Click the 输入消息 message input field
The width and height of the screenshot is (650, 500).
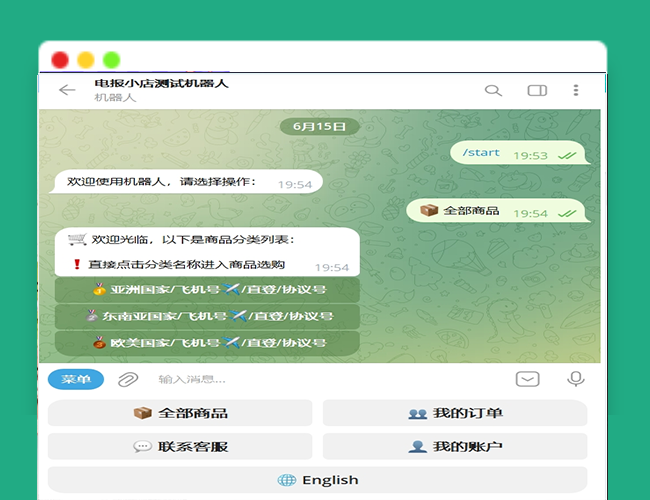pyautogui.click(x=327, y=379)
